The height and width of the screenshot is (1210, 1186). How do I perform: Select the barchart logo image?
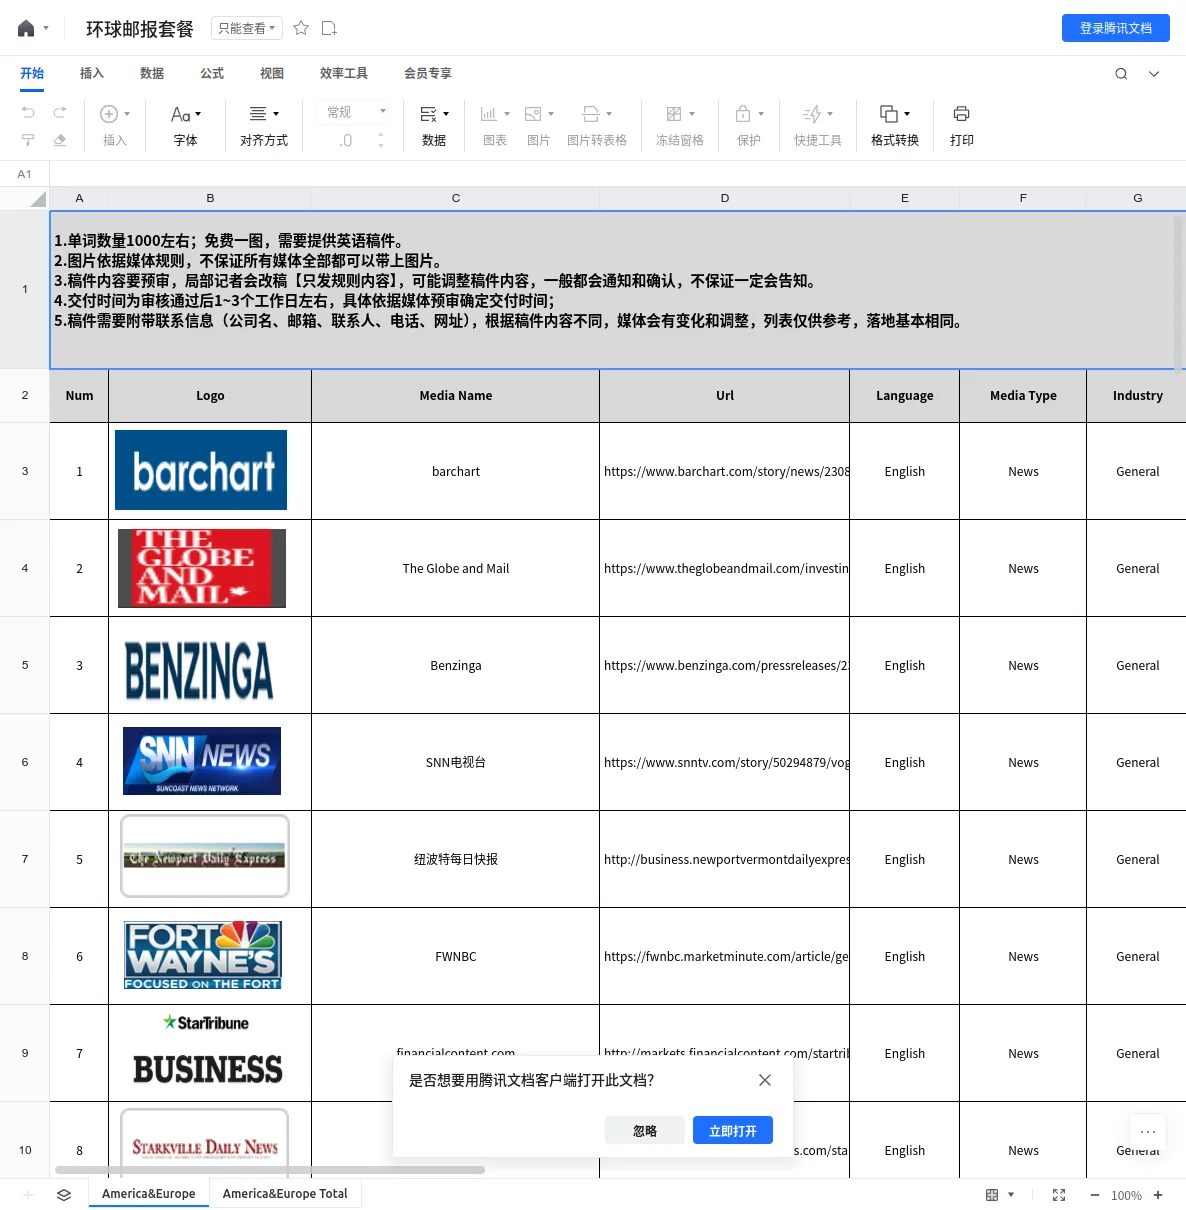(x=201, y=470)
